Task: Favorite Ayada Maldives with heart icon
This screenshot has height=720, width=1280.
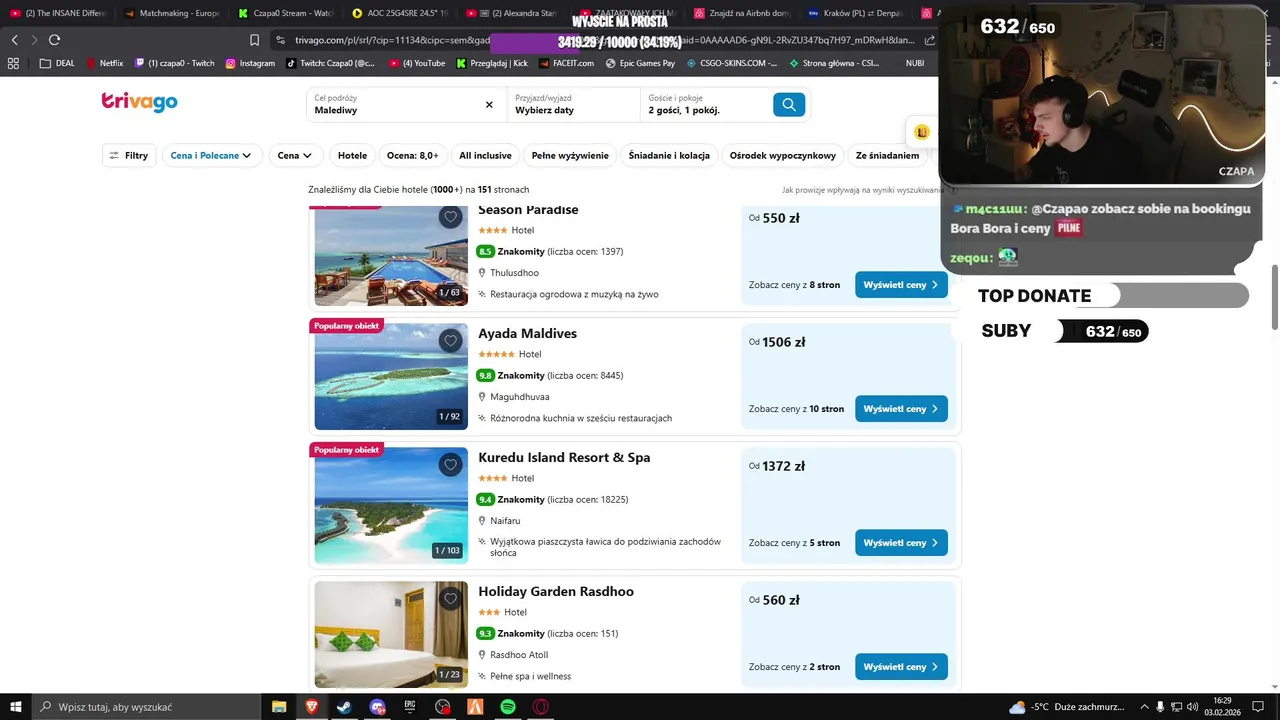Action: pyautogui.click(x=450, y=341)
